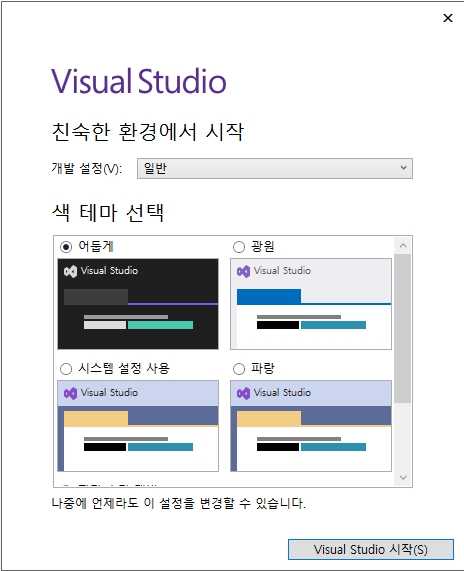Close the Visual Studio setup dialog
The width and height of the screenshot is (464, 571).
448,18
